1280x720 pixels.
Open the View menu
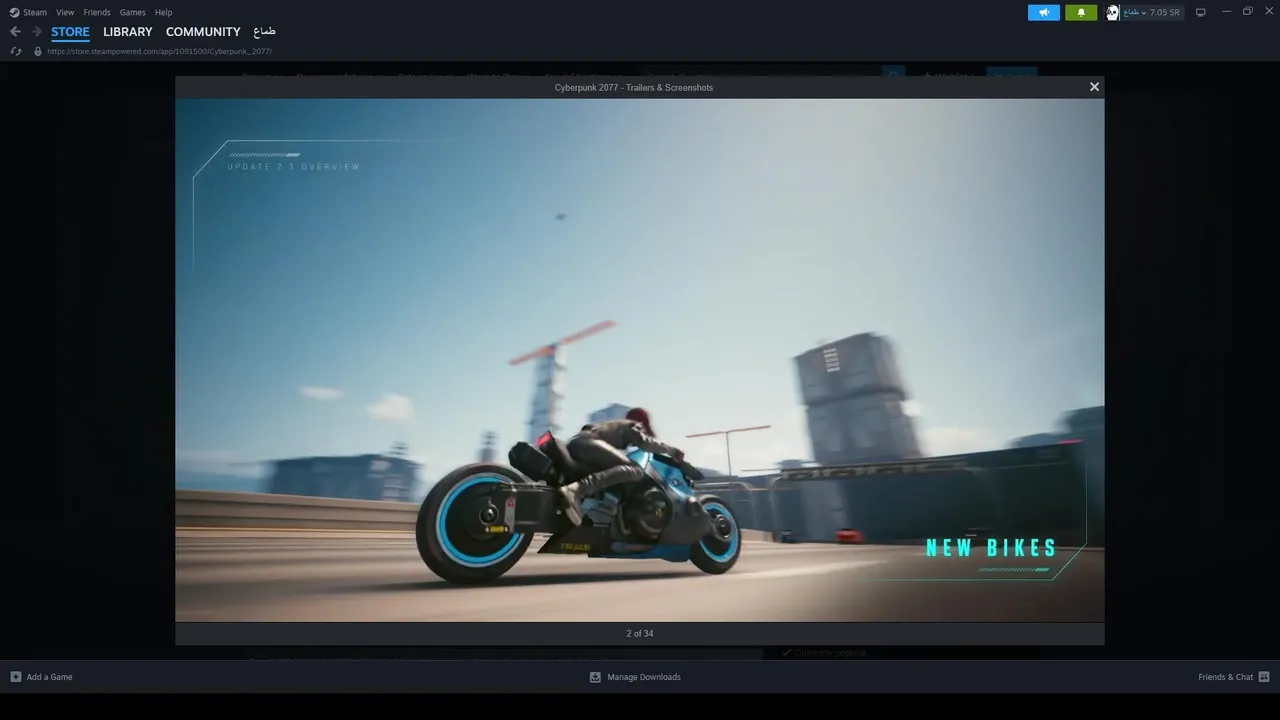(65, 12)
